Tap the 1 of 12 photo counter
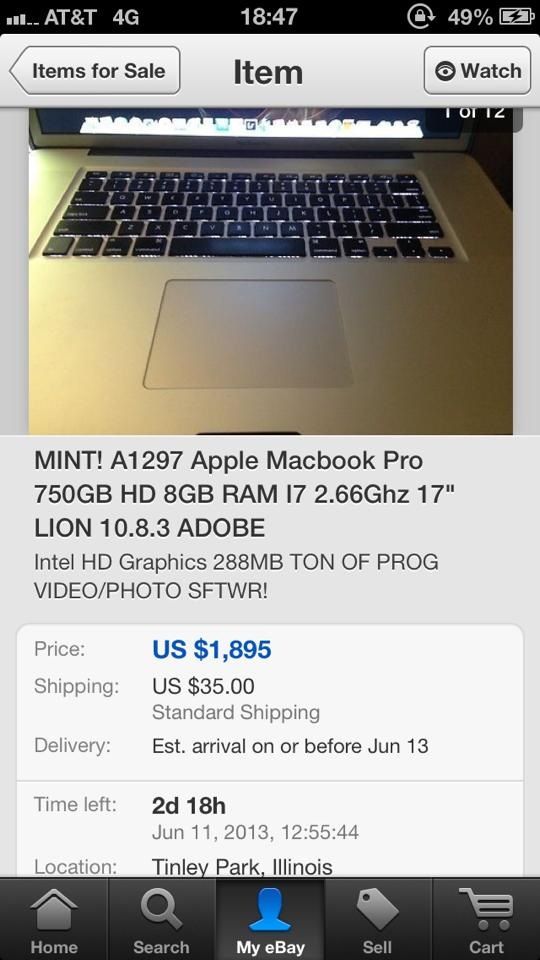The image size is (540, 960). point(474,114)
